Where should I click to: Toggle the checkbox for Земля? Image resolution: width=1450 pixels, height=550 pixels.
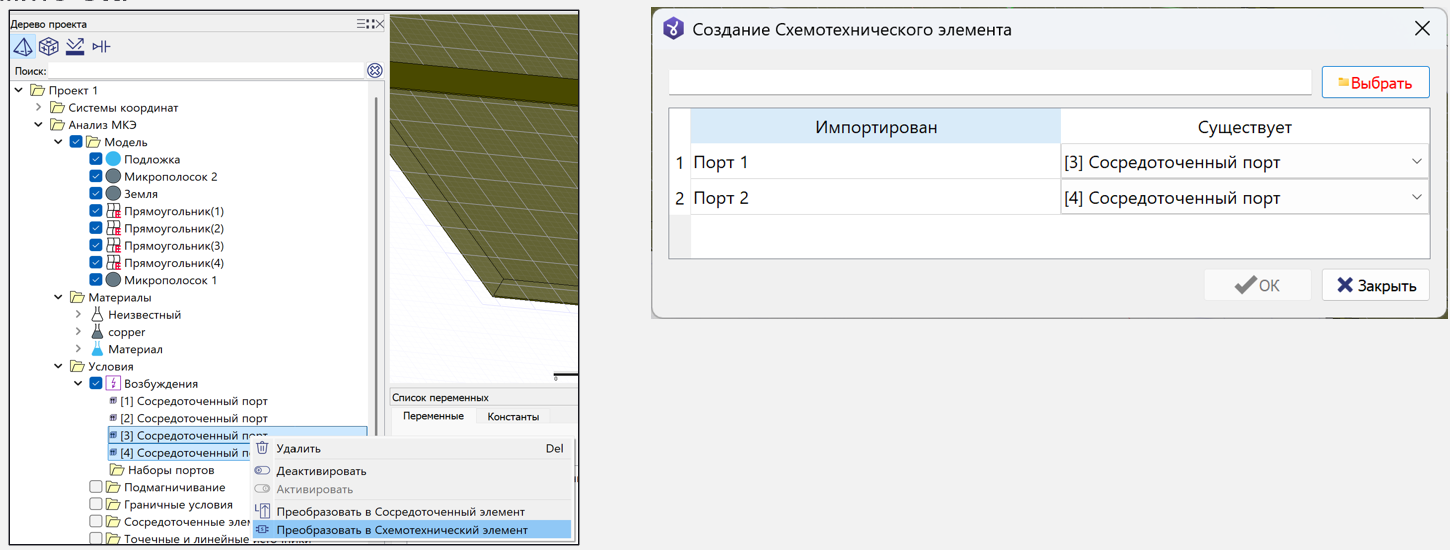pyautogui.click(x=96, y=194)
